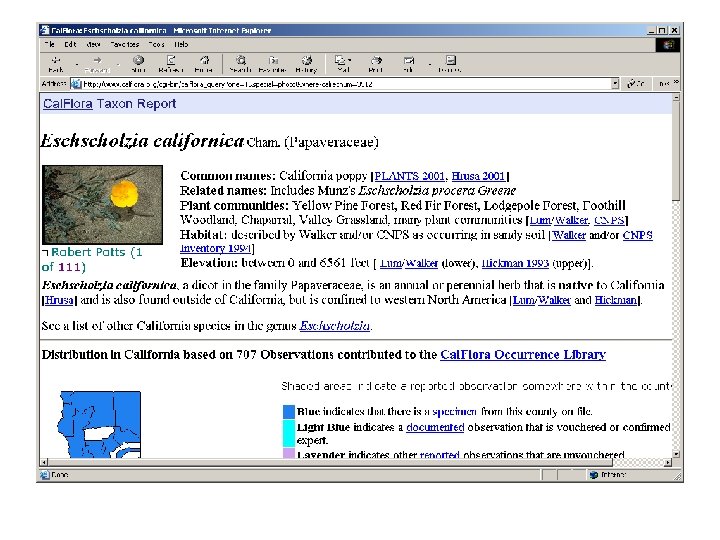Image resolution: width=720 pixels, height=540 pixels.
Task: Open the Forward button history dropdown arrow
Action: pyautogui.click(x=118, y=64)
